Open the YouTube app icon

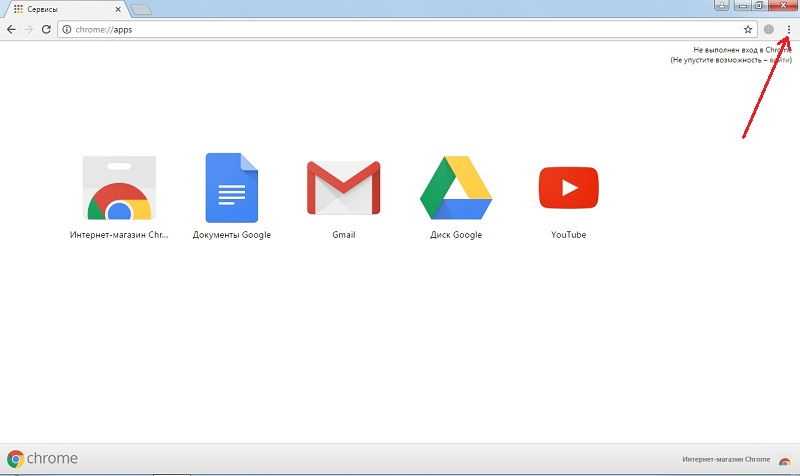[568, 188]
